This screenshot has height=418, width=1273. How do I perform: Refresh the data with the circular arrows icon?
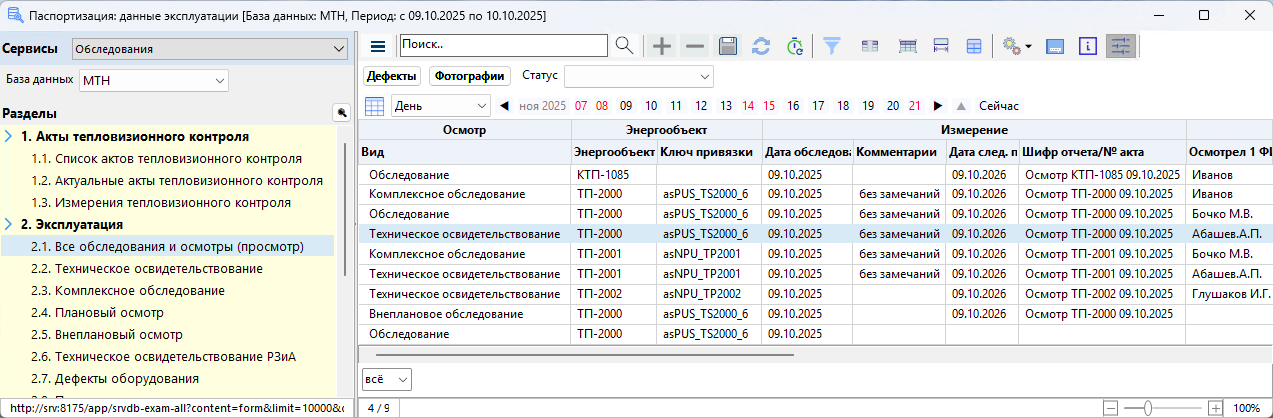point(761,46)
